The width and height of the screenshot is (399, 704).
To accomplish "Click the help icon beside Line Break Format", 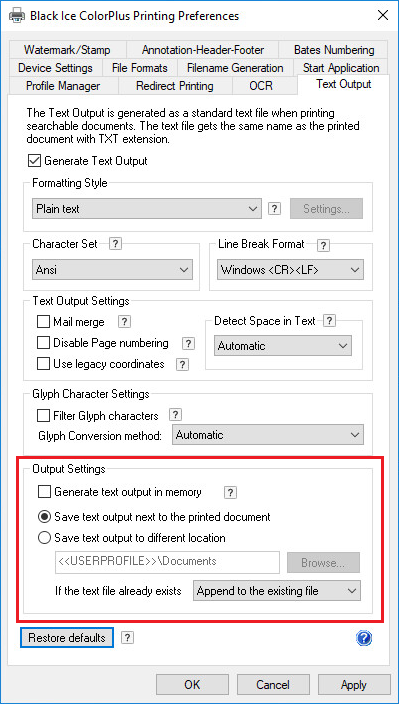I will [x=323, y=246].
